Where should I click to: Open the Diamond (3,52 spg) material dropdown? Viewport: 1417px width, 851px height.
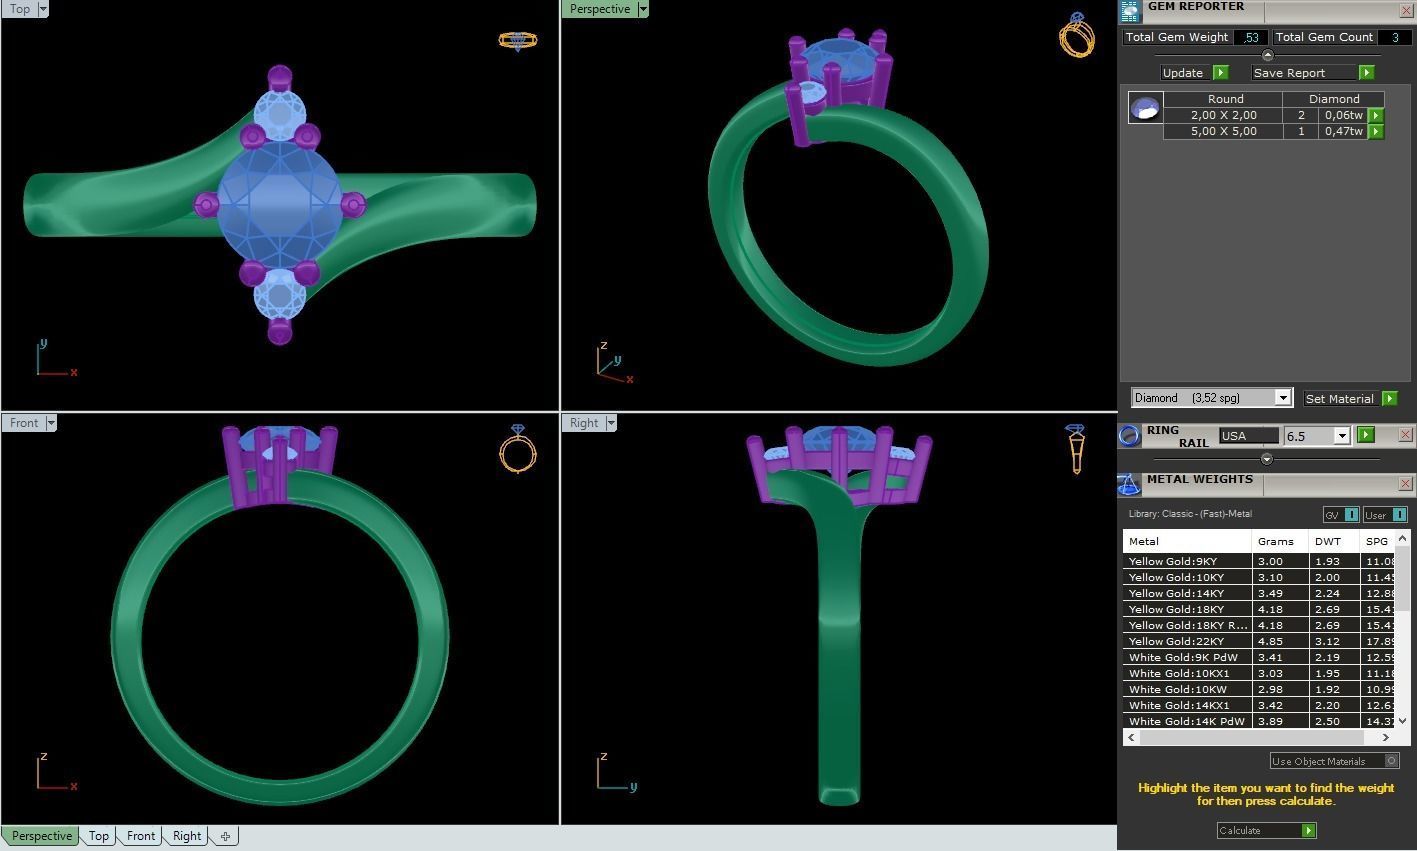click(1283, 398)
